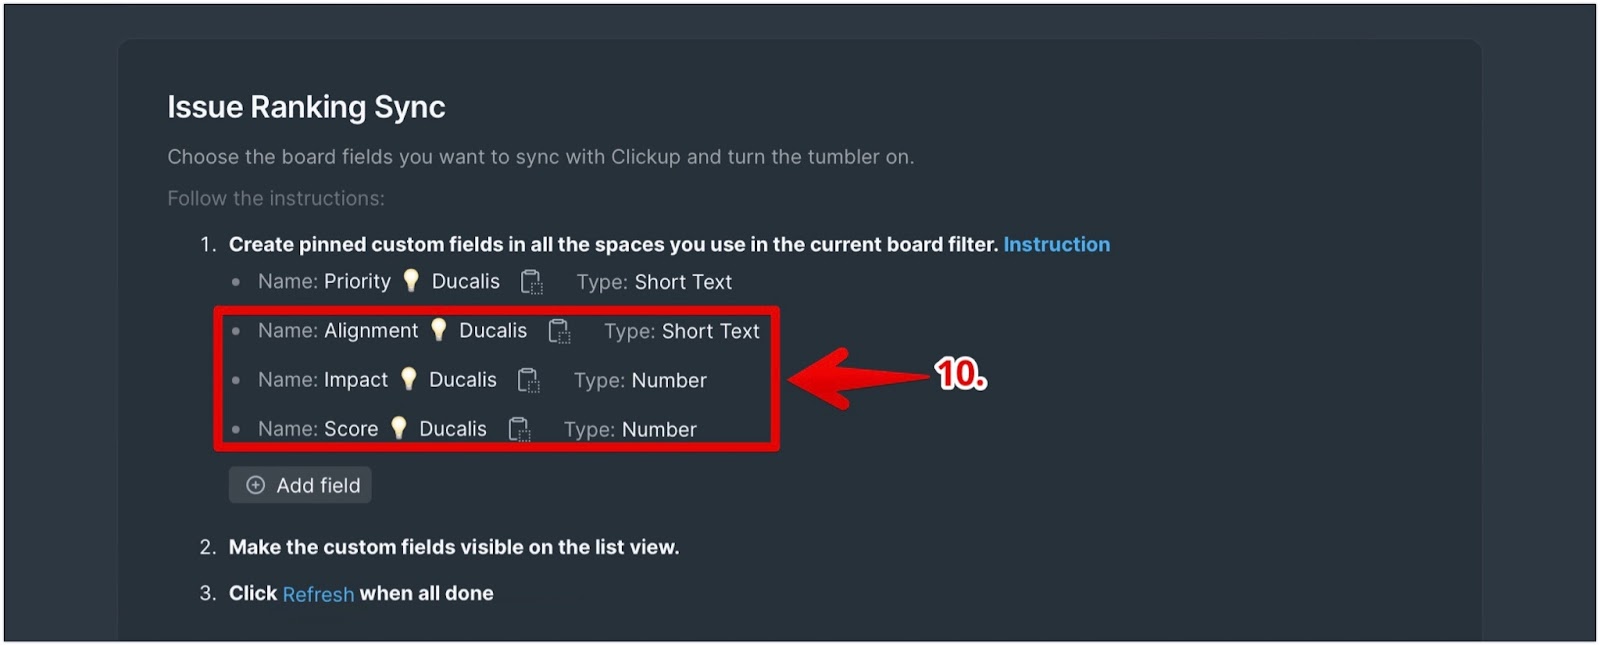1600x645 pixels.
Task: Select the Short Text type of Alignment
Action: click(710, 331)
